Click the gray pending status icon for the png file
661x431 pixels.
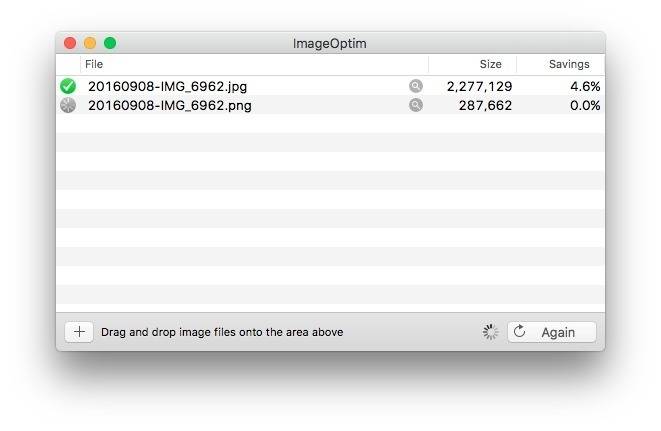[68, 105]
